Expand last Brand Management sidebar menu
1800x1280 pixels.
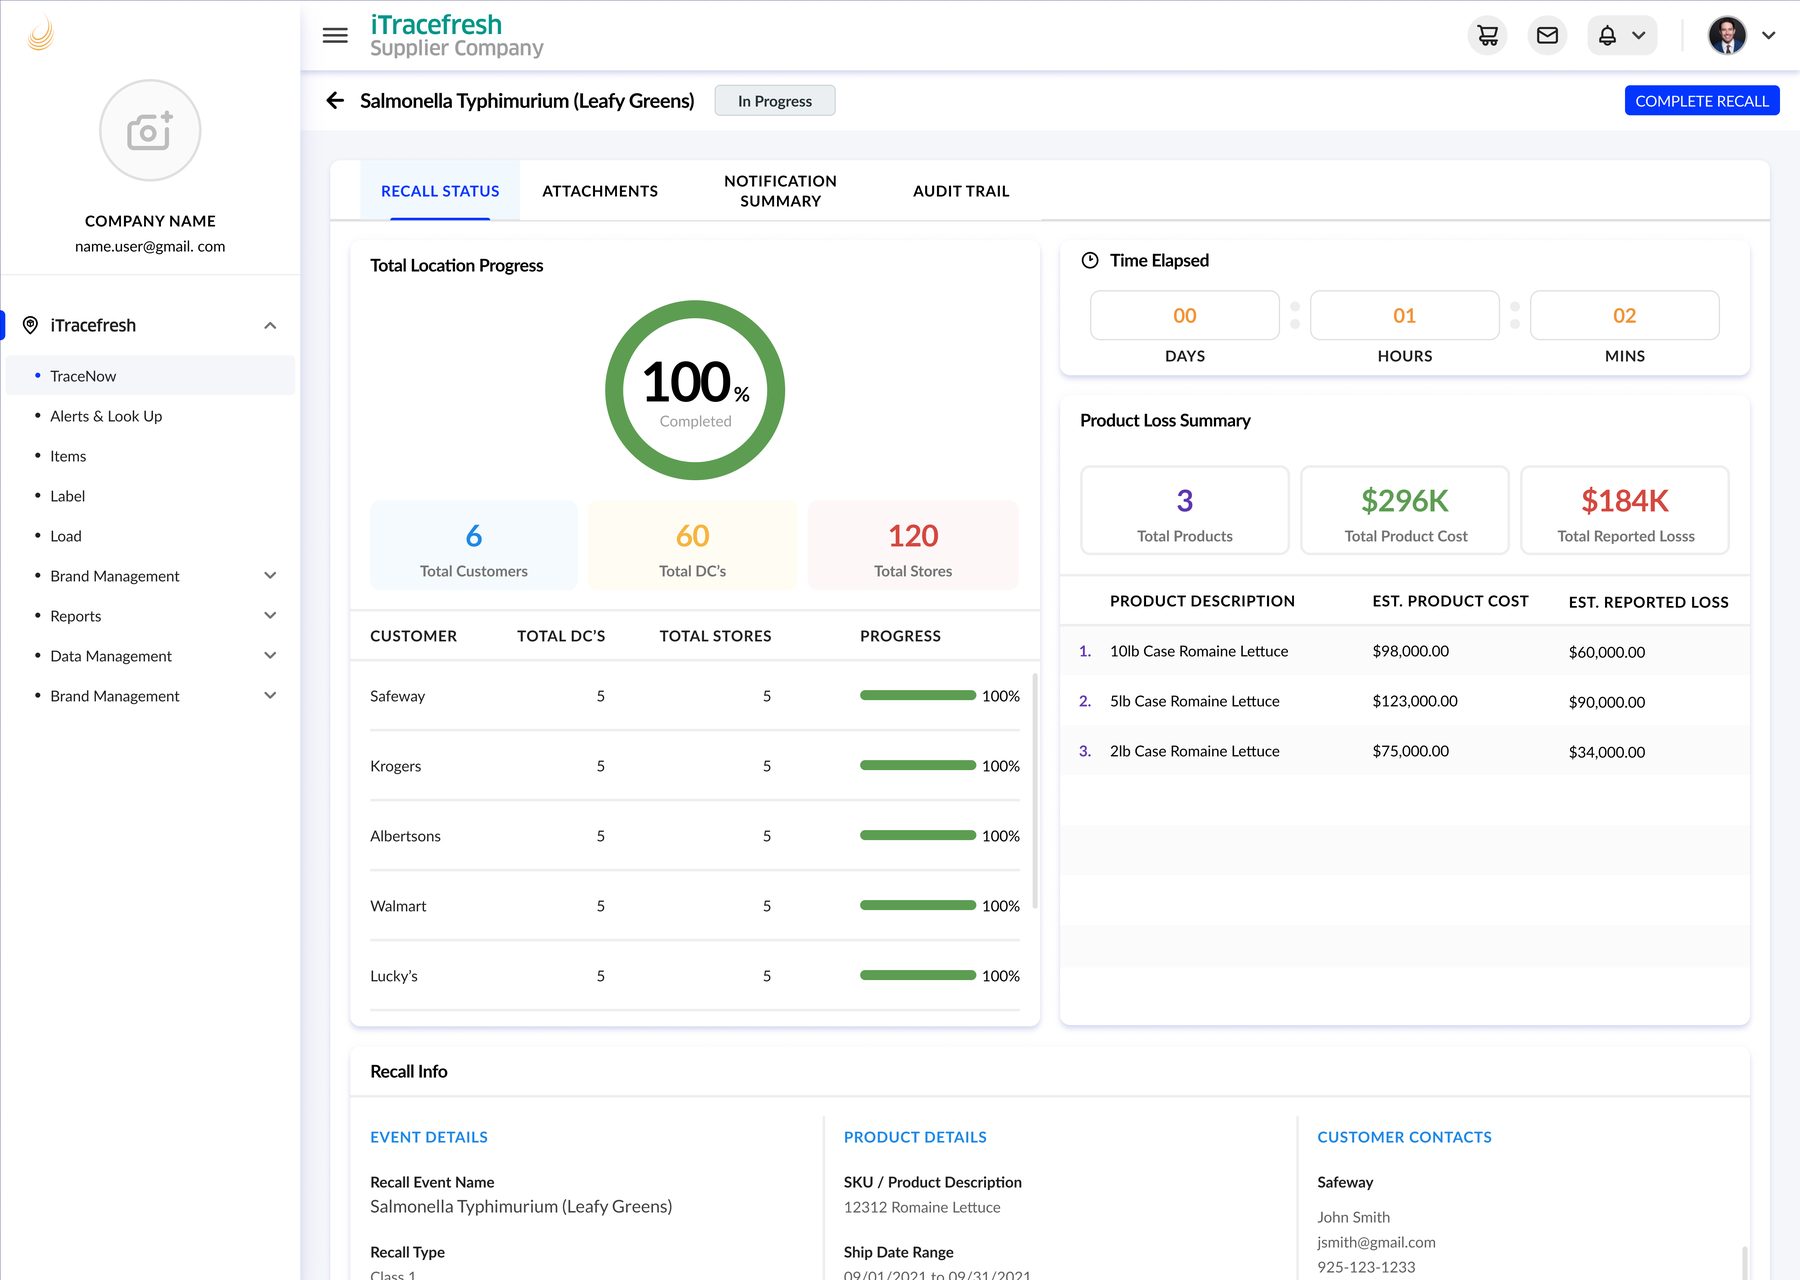270,695
